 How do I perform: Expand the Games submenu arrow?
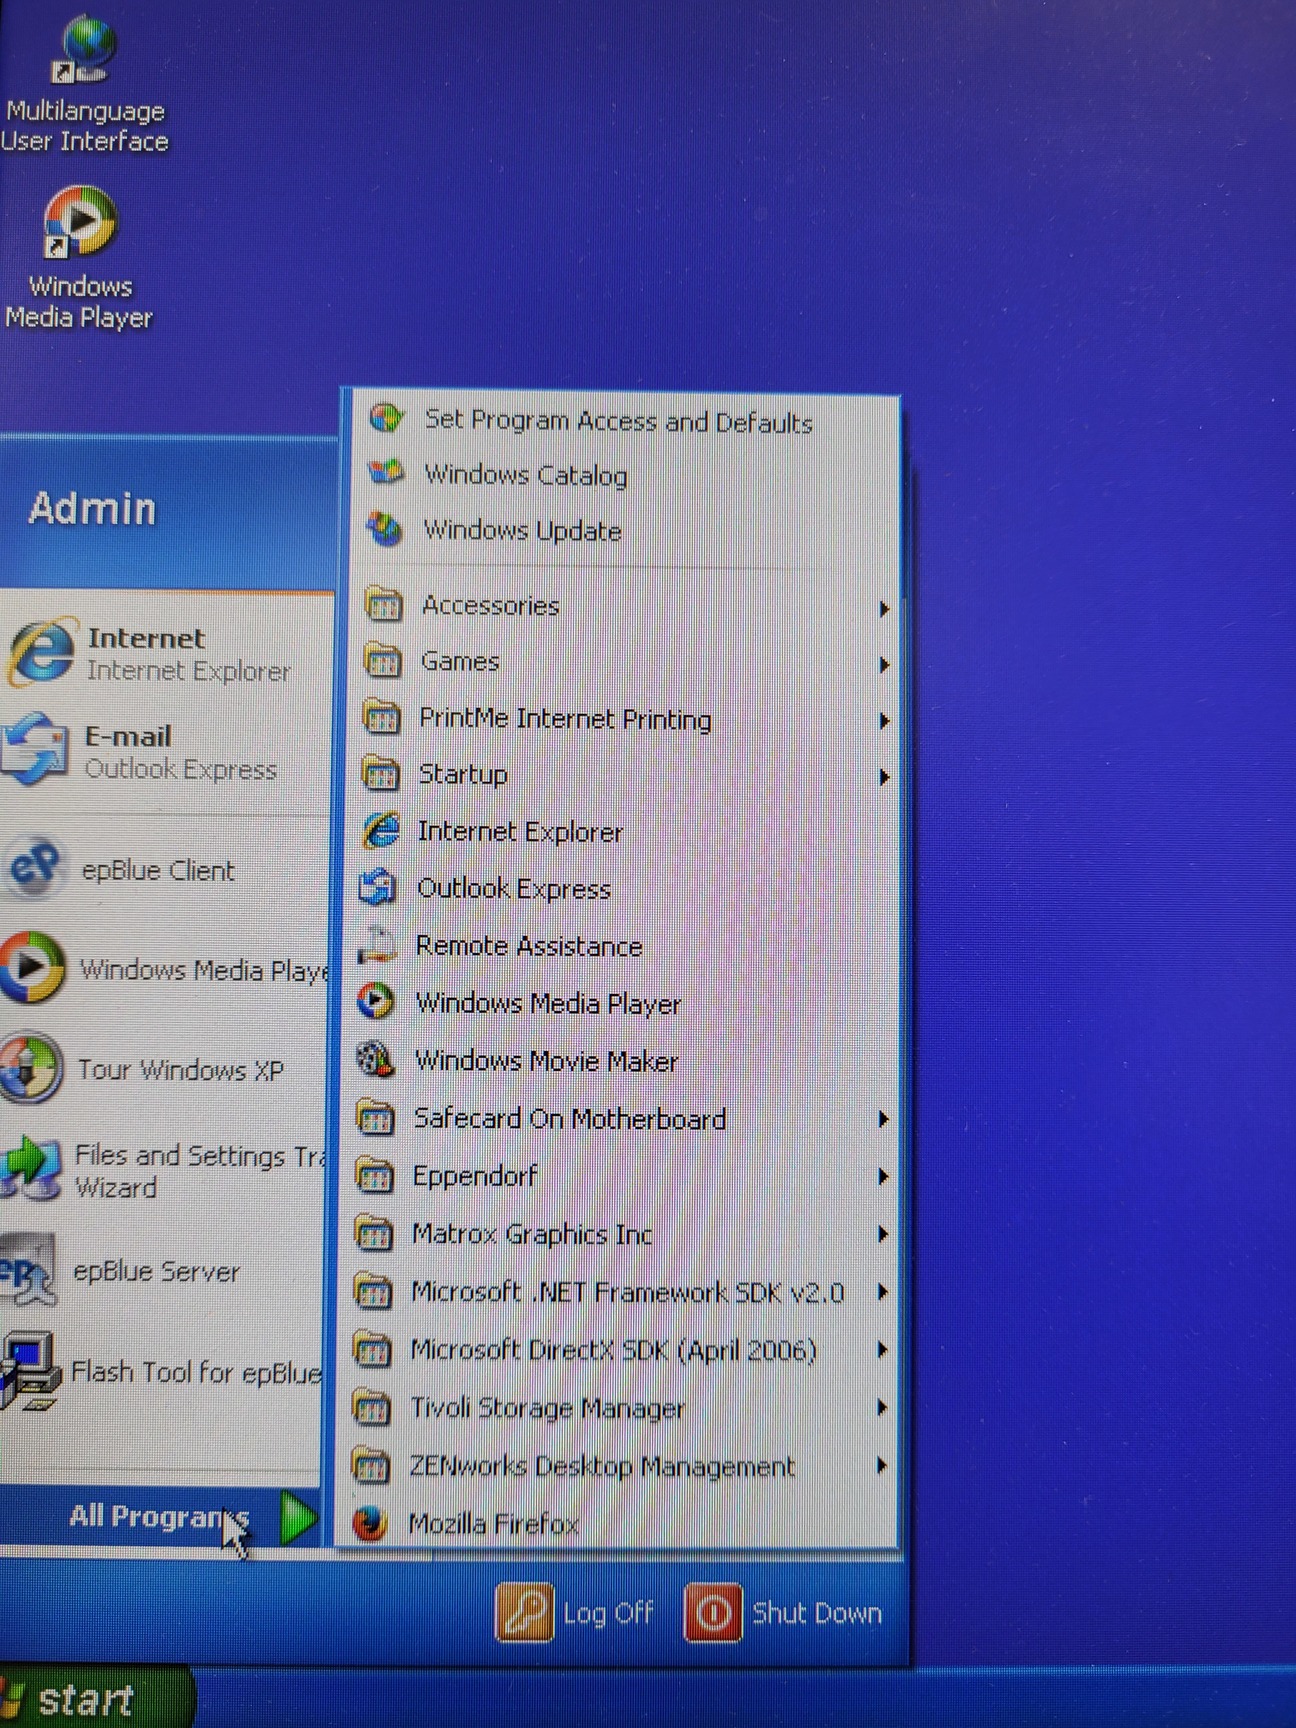point(884,664)
